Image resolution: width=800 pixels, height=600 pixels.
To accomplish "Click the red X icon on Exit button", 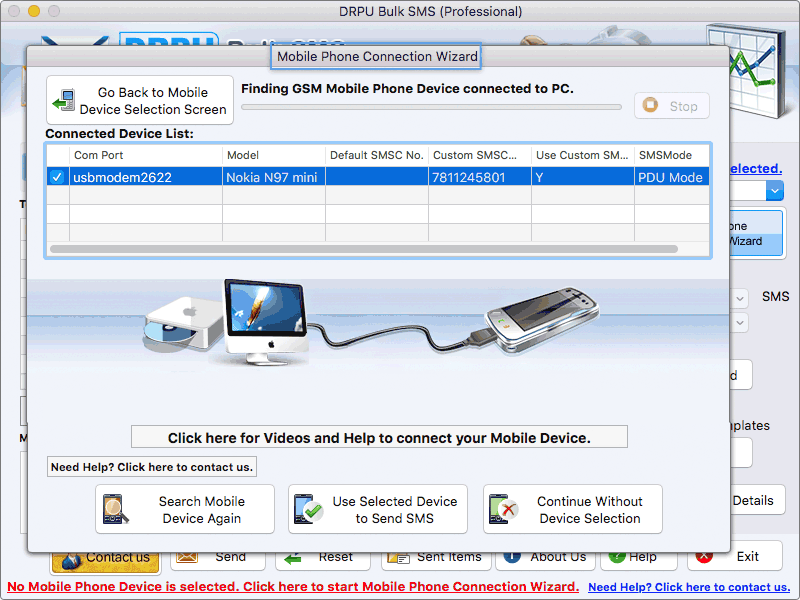I will 704,557.
